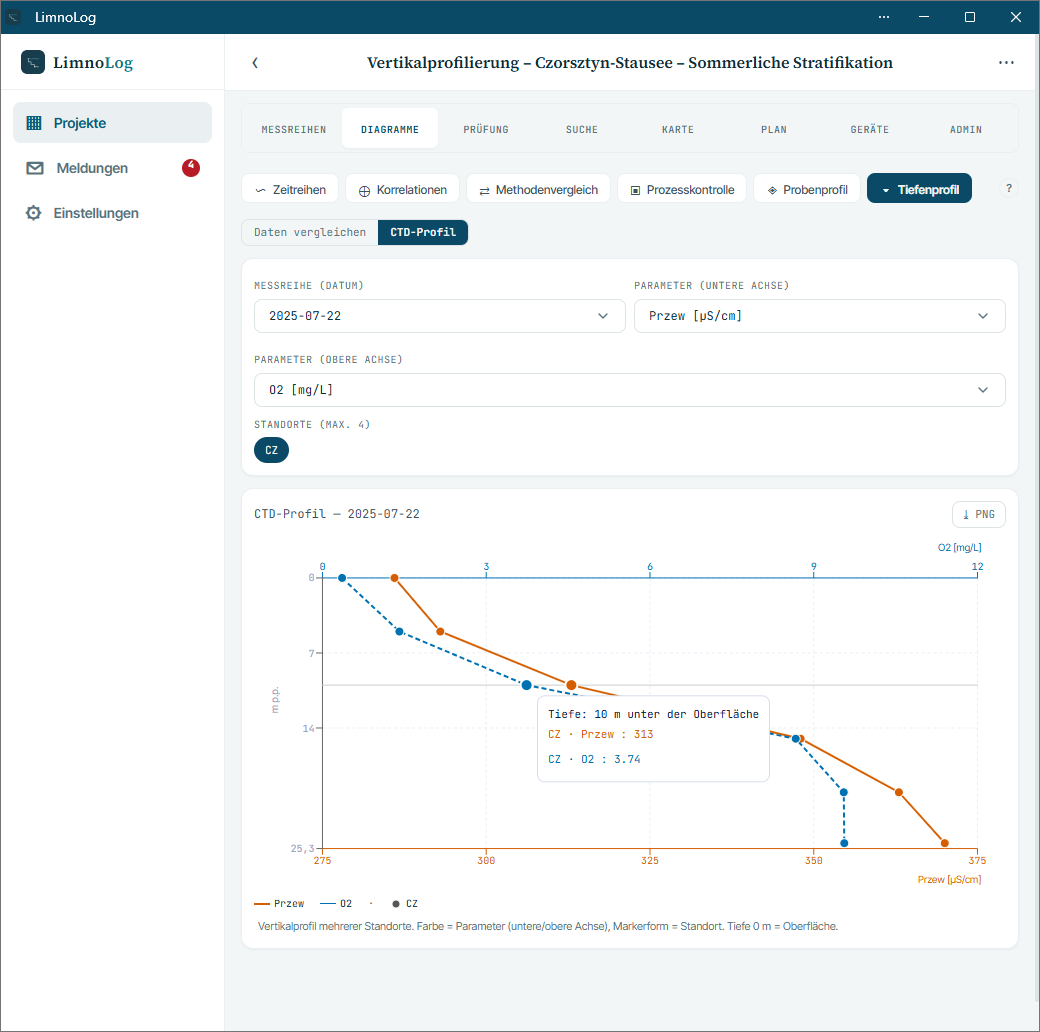1040x1032 pixels.
Task: Click the help question mark icon
Action: [x=1008, y=188]
